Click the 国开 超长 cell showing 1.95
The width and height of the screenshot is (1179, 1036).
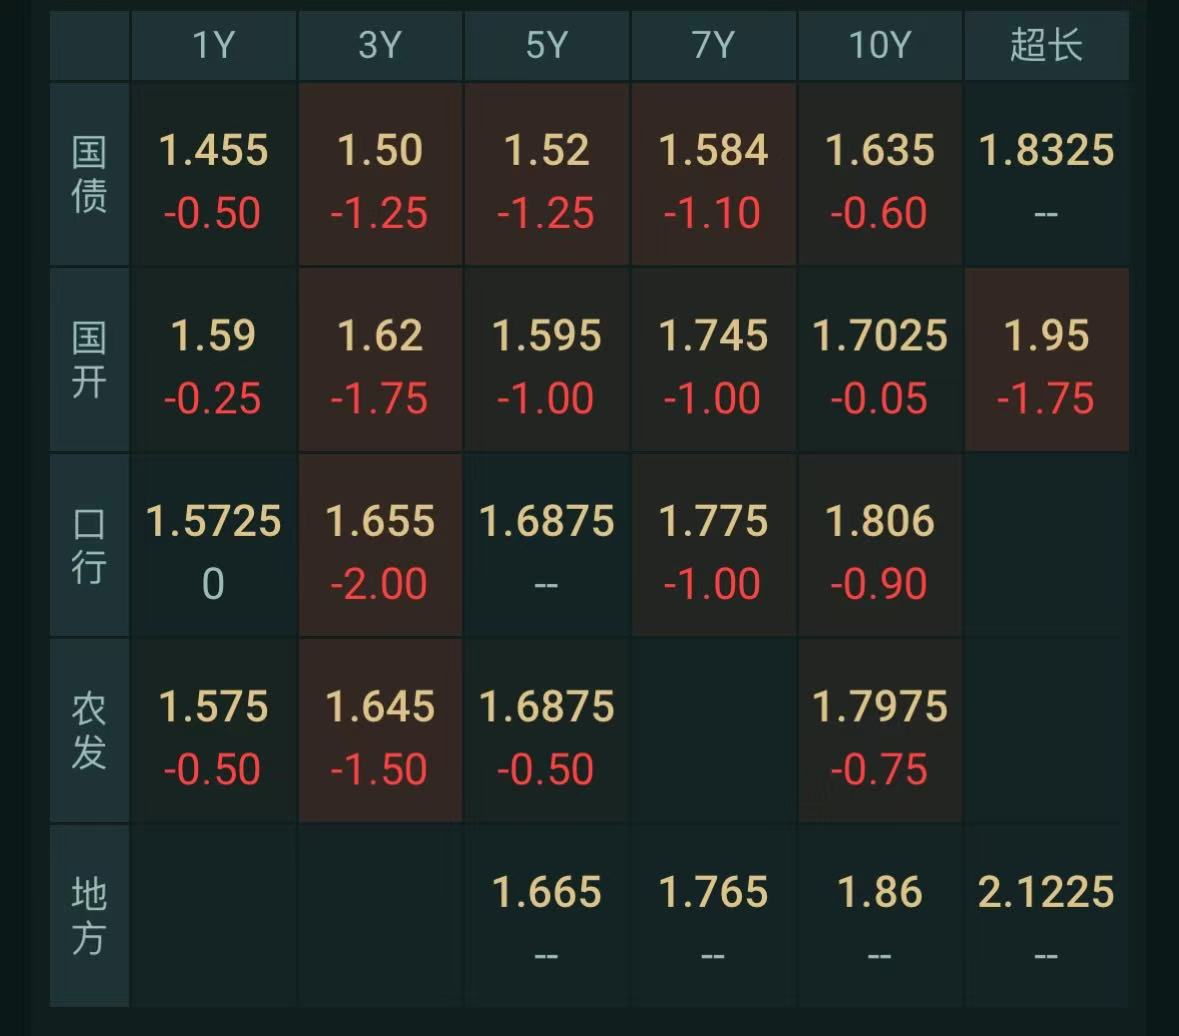[x=1046, y=360]
